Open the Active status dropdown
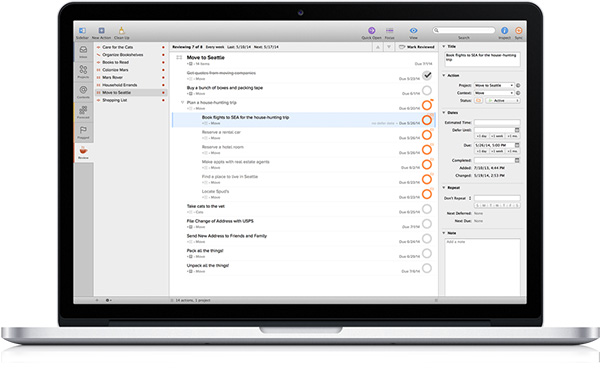 503,101
